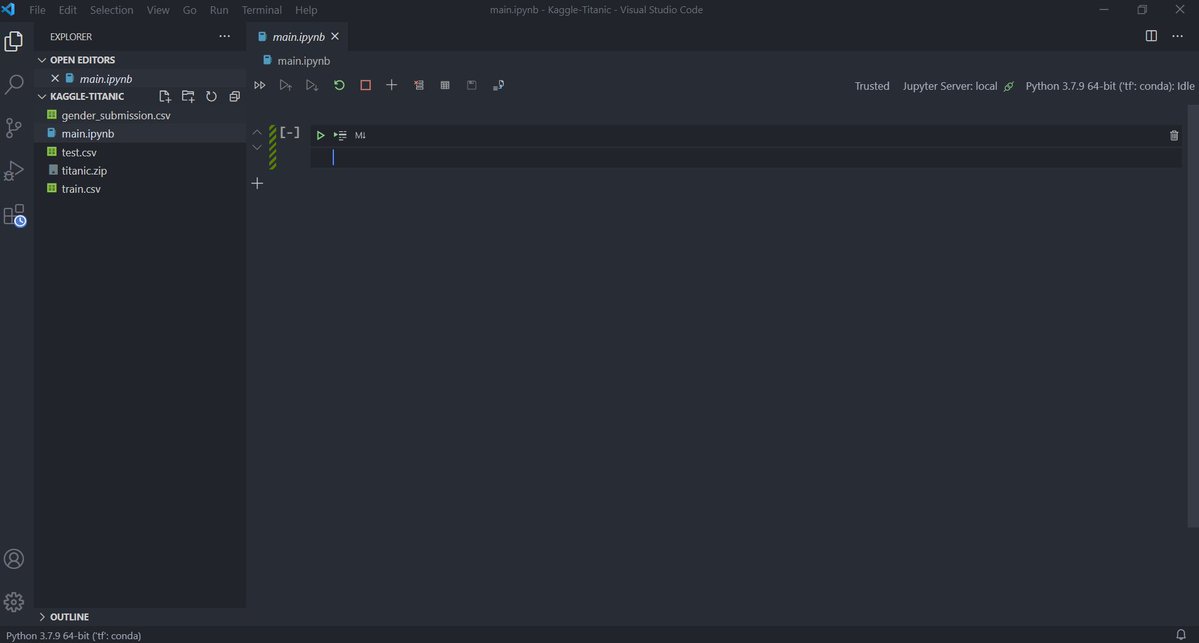The height and width of the screenshot is (643, 1199).
Task: Click inside the empty code cell editor
Action: point(746,158)
